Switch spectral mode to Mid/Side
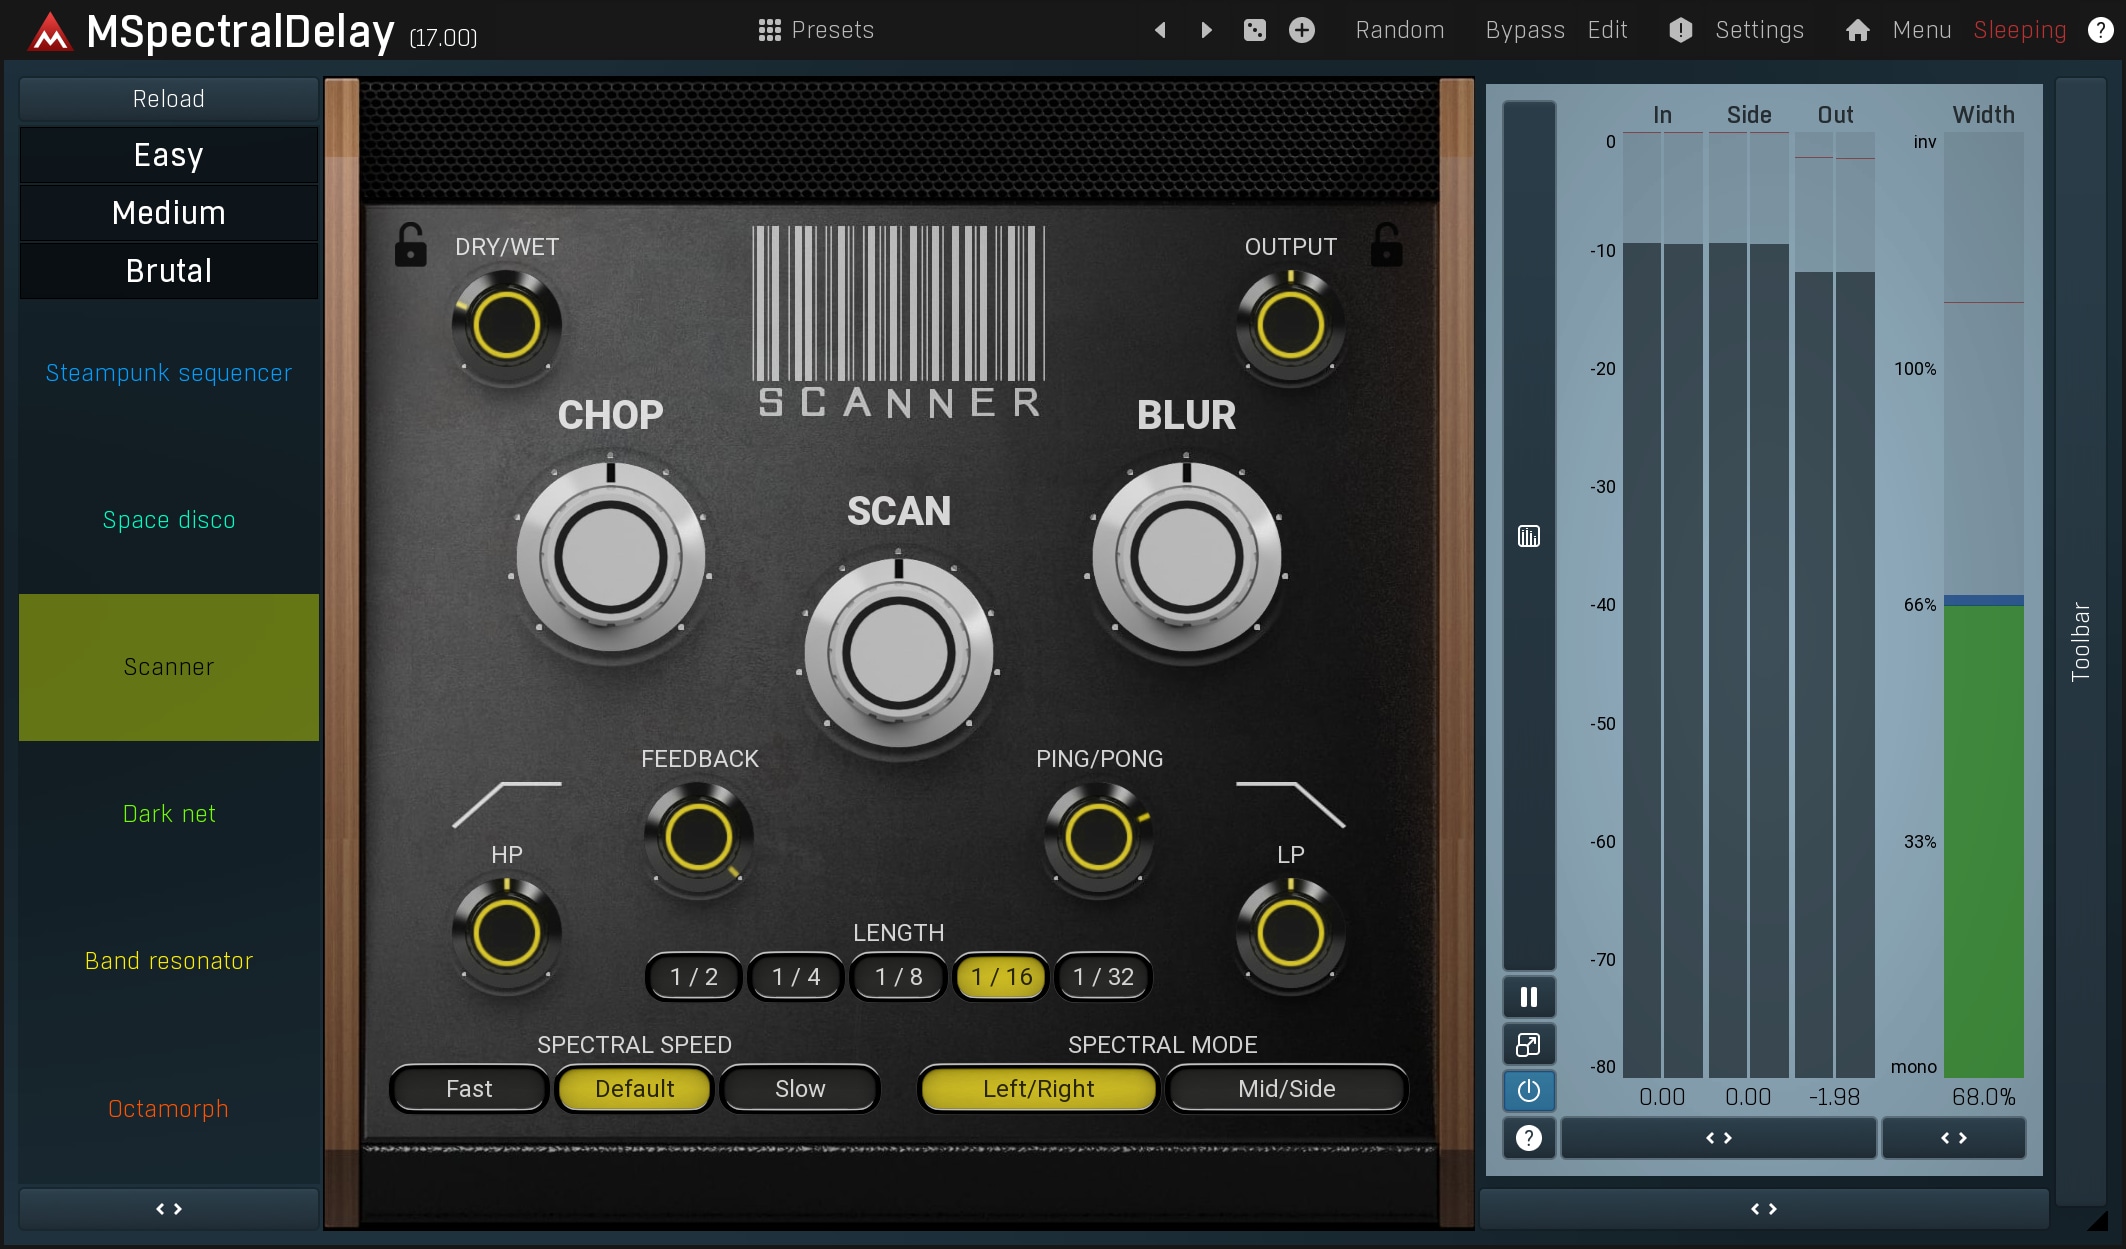The image size is (2126, 1249). click(x=1286, y=1089)
